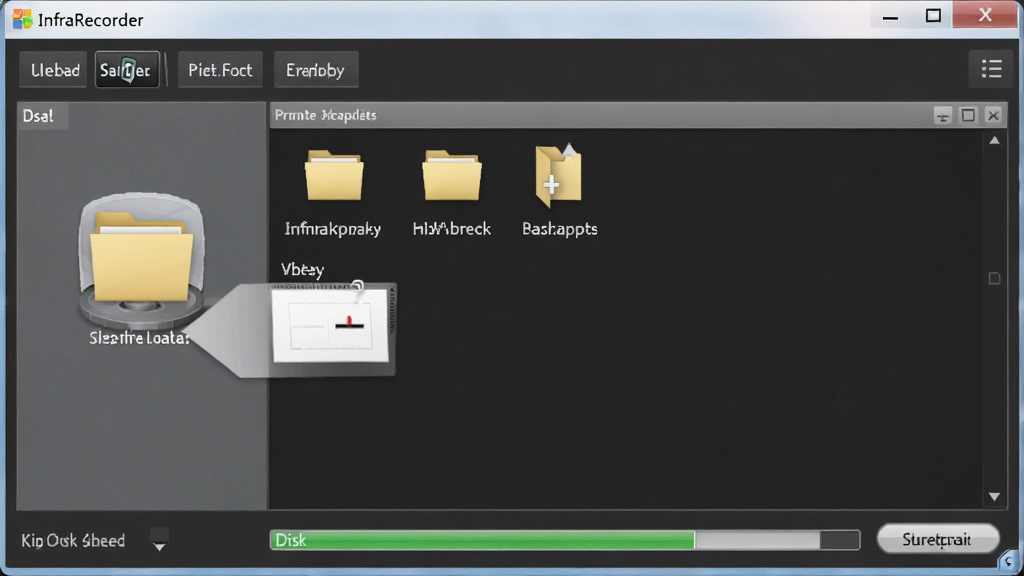The height and width of the screenshot is (576, 1024).
Task: Click the Vbeay document thumbnail
Action: point(331,326)
